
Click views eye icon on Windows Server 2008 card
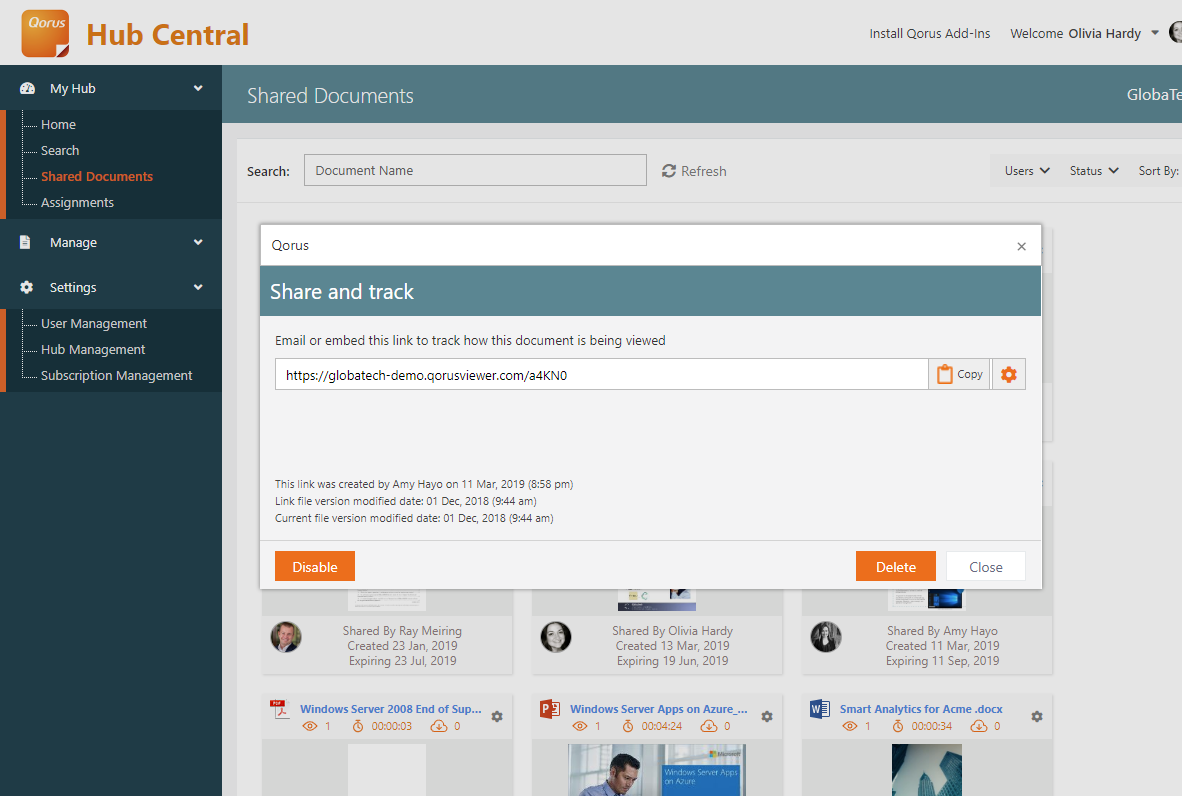[x=310, y=727]
